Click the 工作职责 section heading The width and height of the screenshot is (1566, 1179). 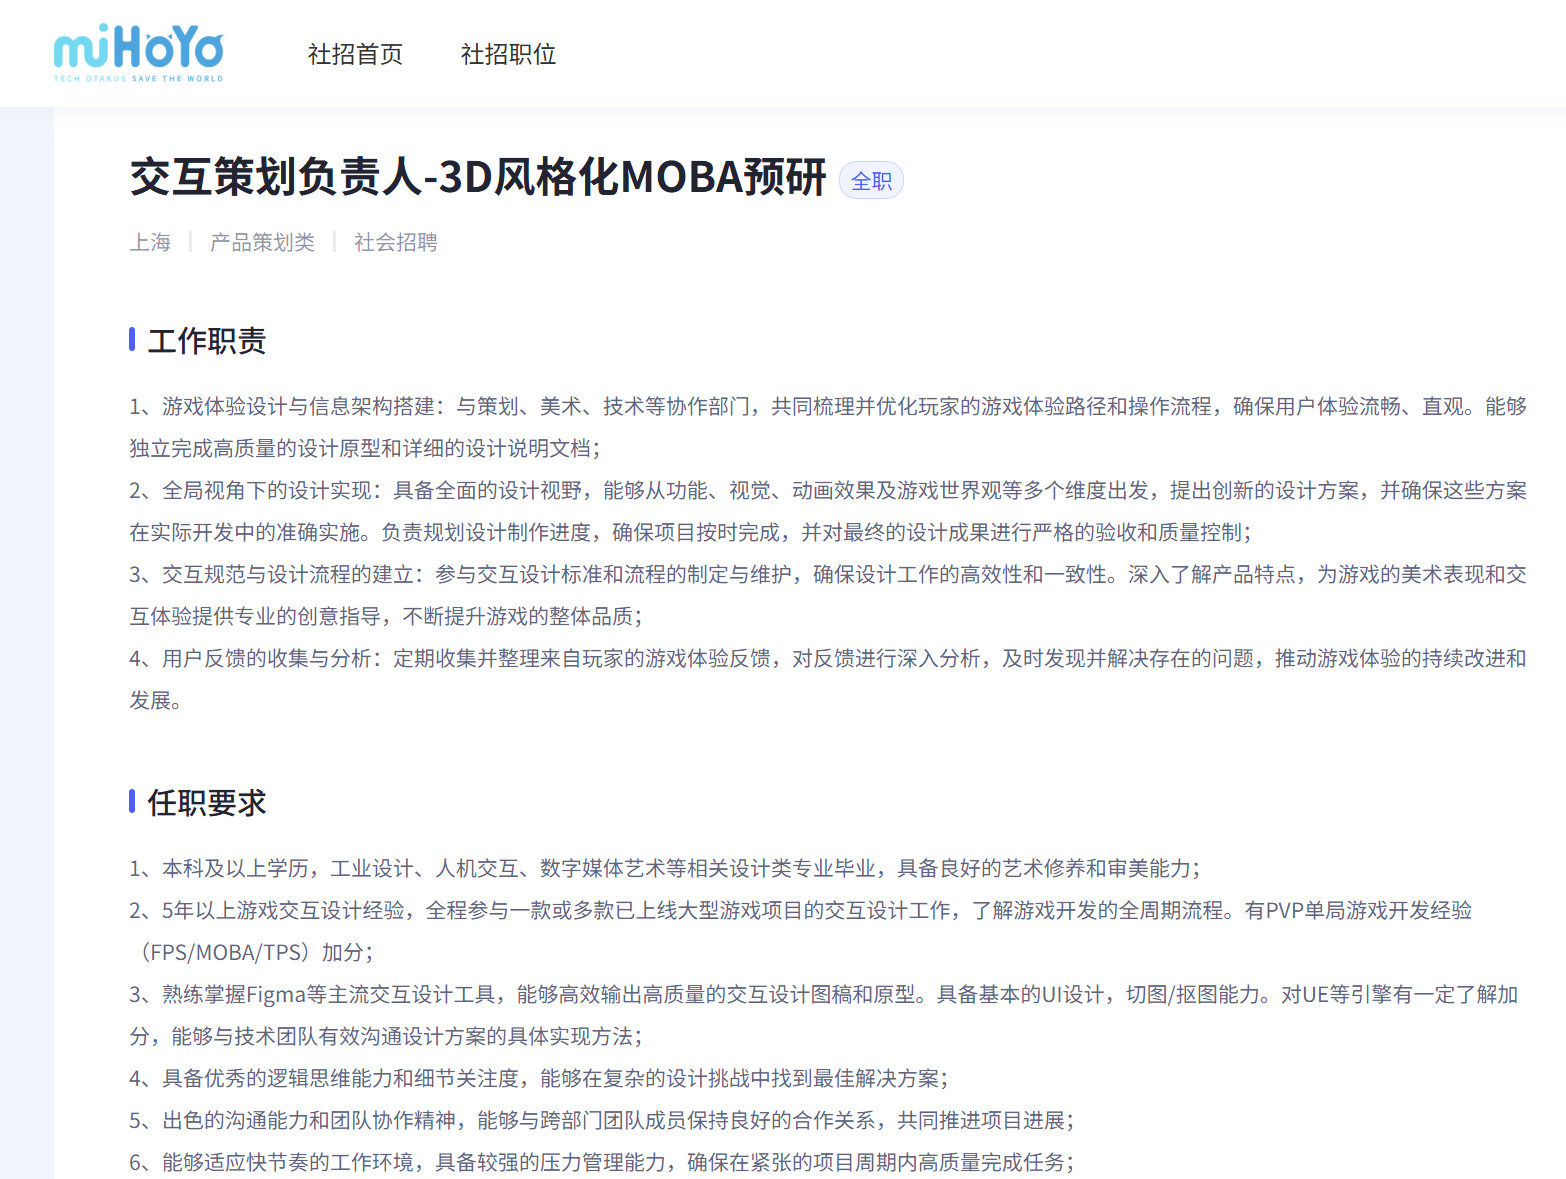(x=207, y=341)
